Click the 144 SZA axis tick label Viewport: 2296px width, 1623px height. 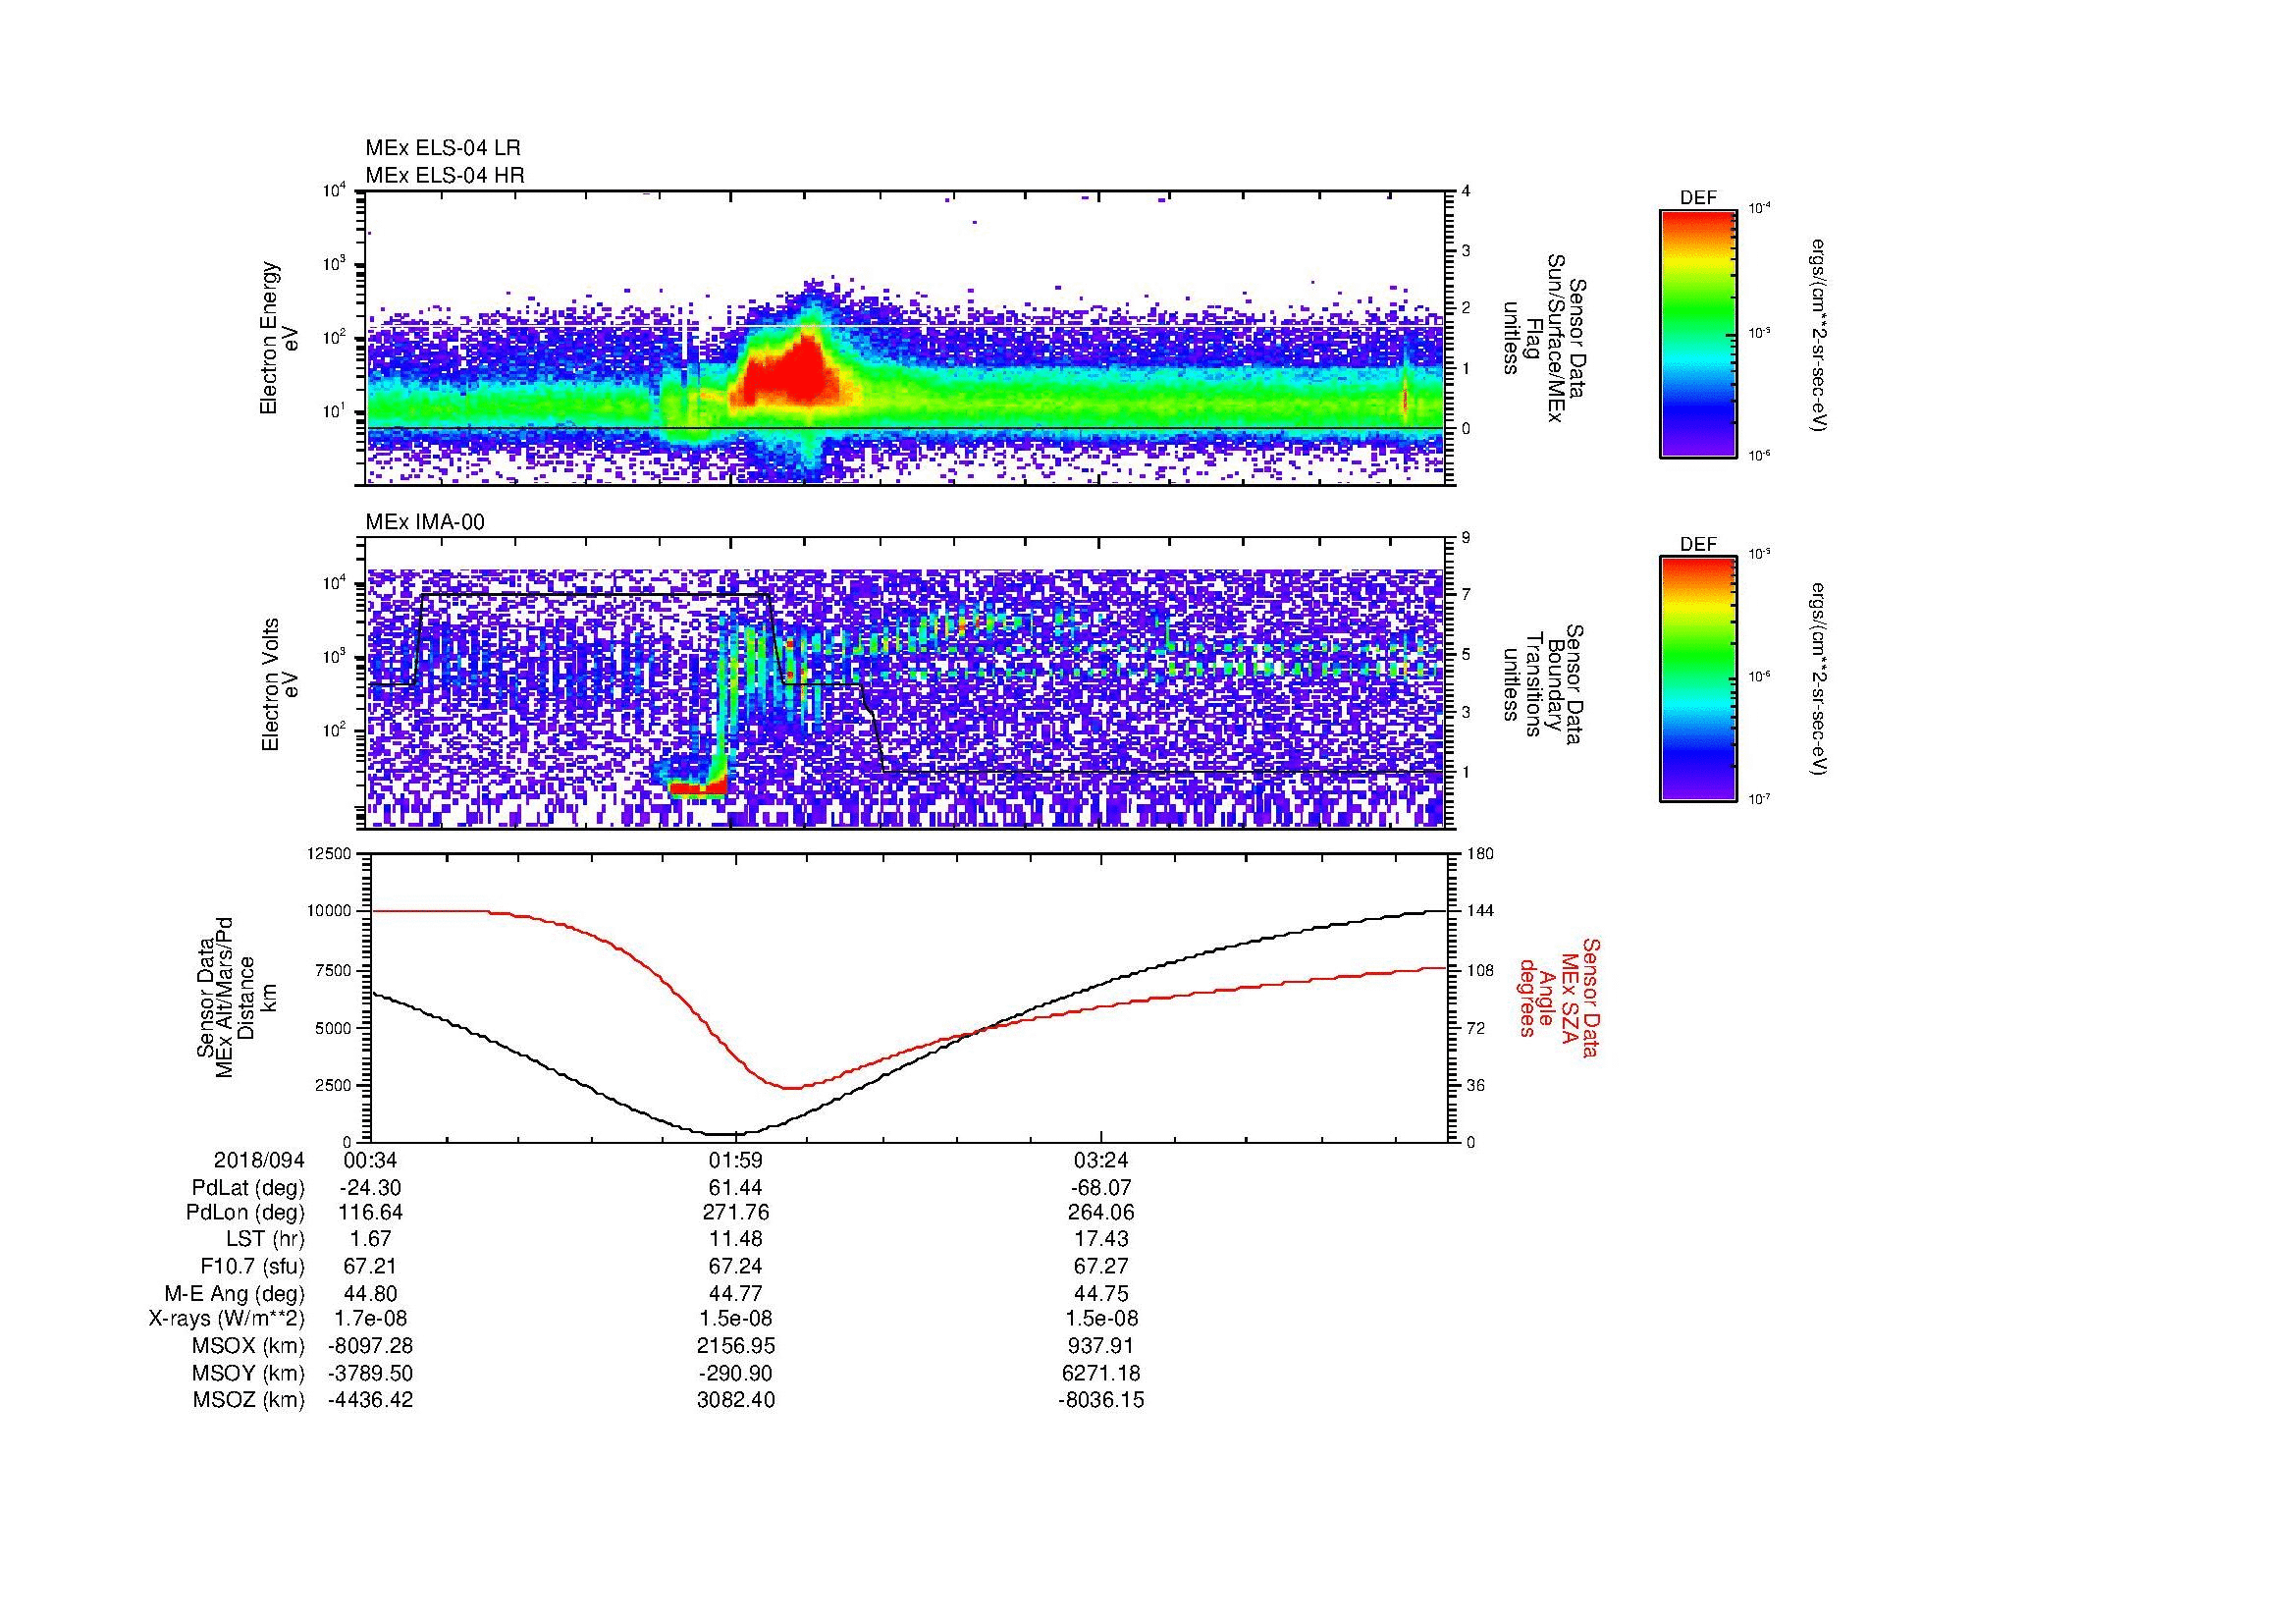click(x=1479, y=911)
